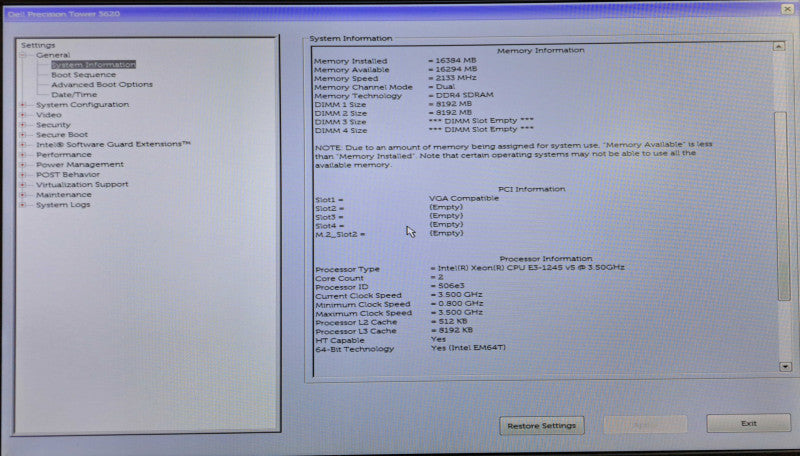Click Slot1 VGA Compatible value
This screenshot has height=456, width=800.
tap(464, 198)
